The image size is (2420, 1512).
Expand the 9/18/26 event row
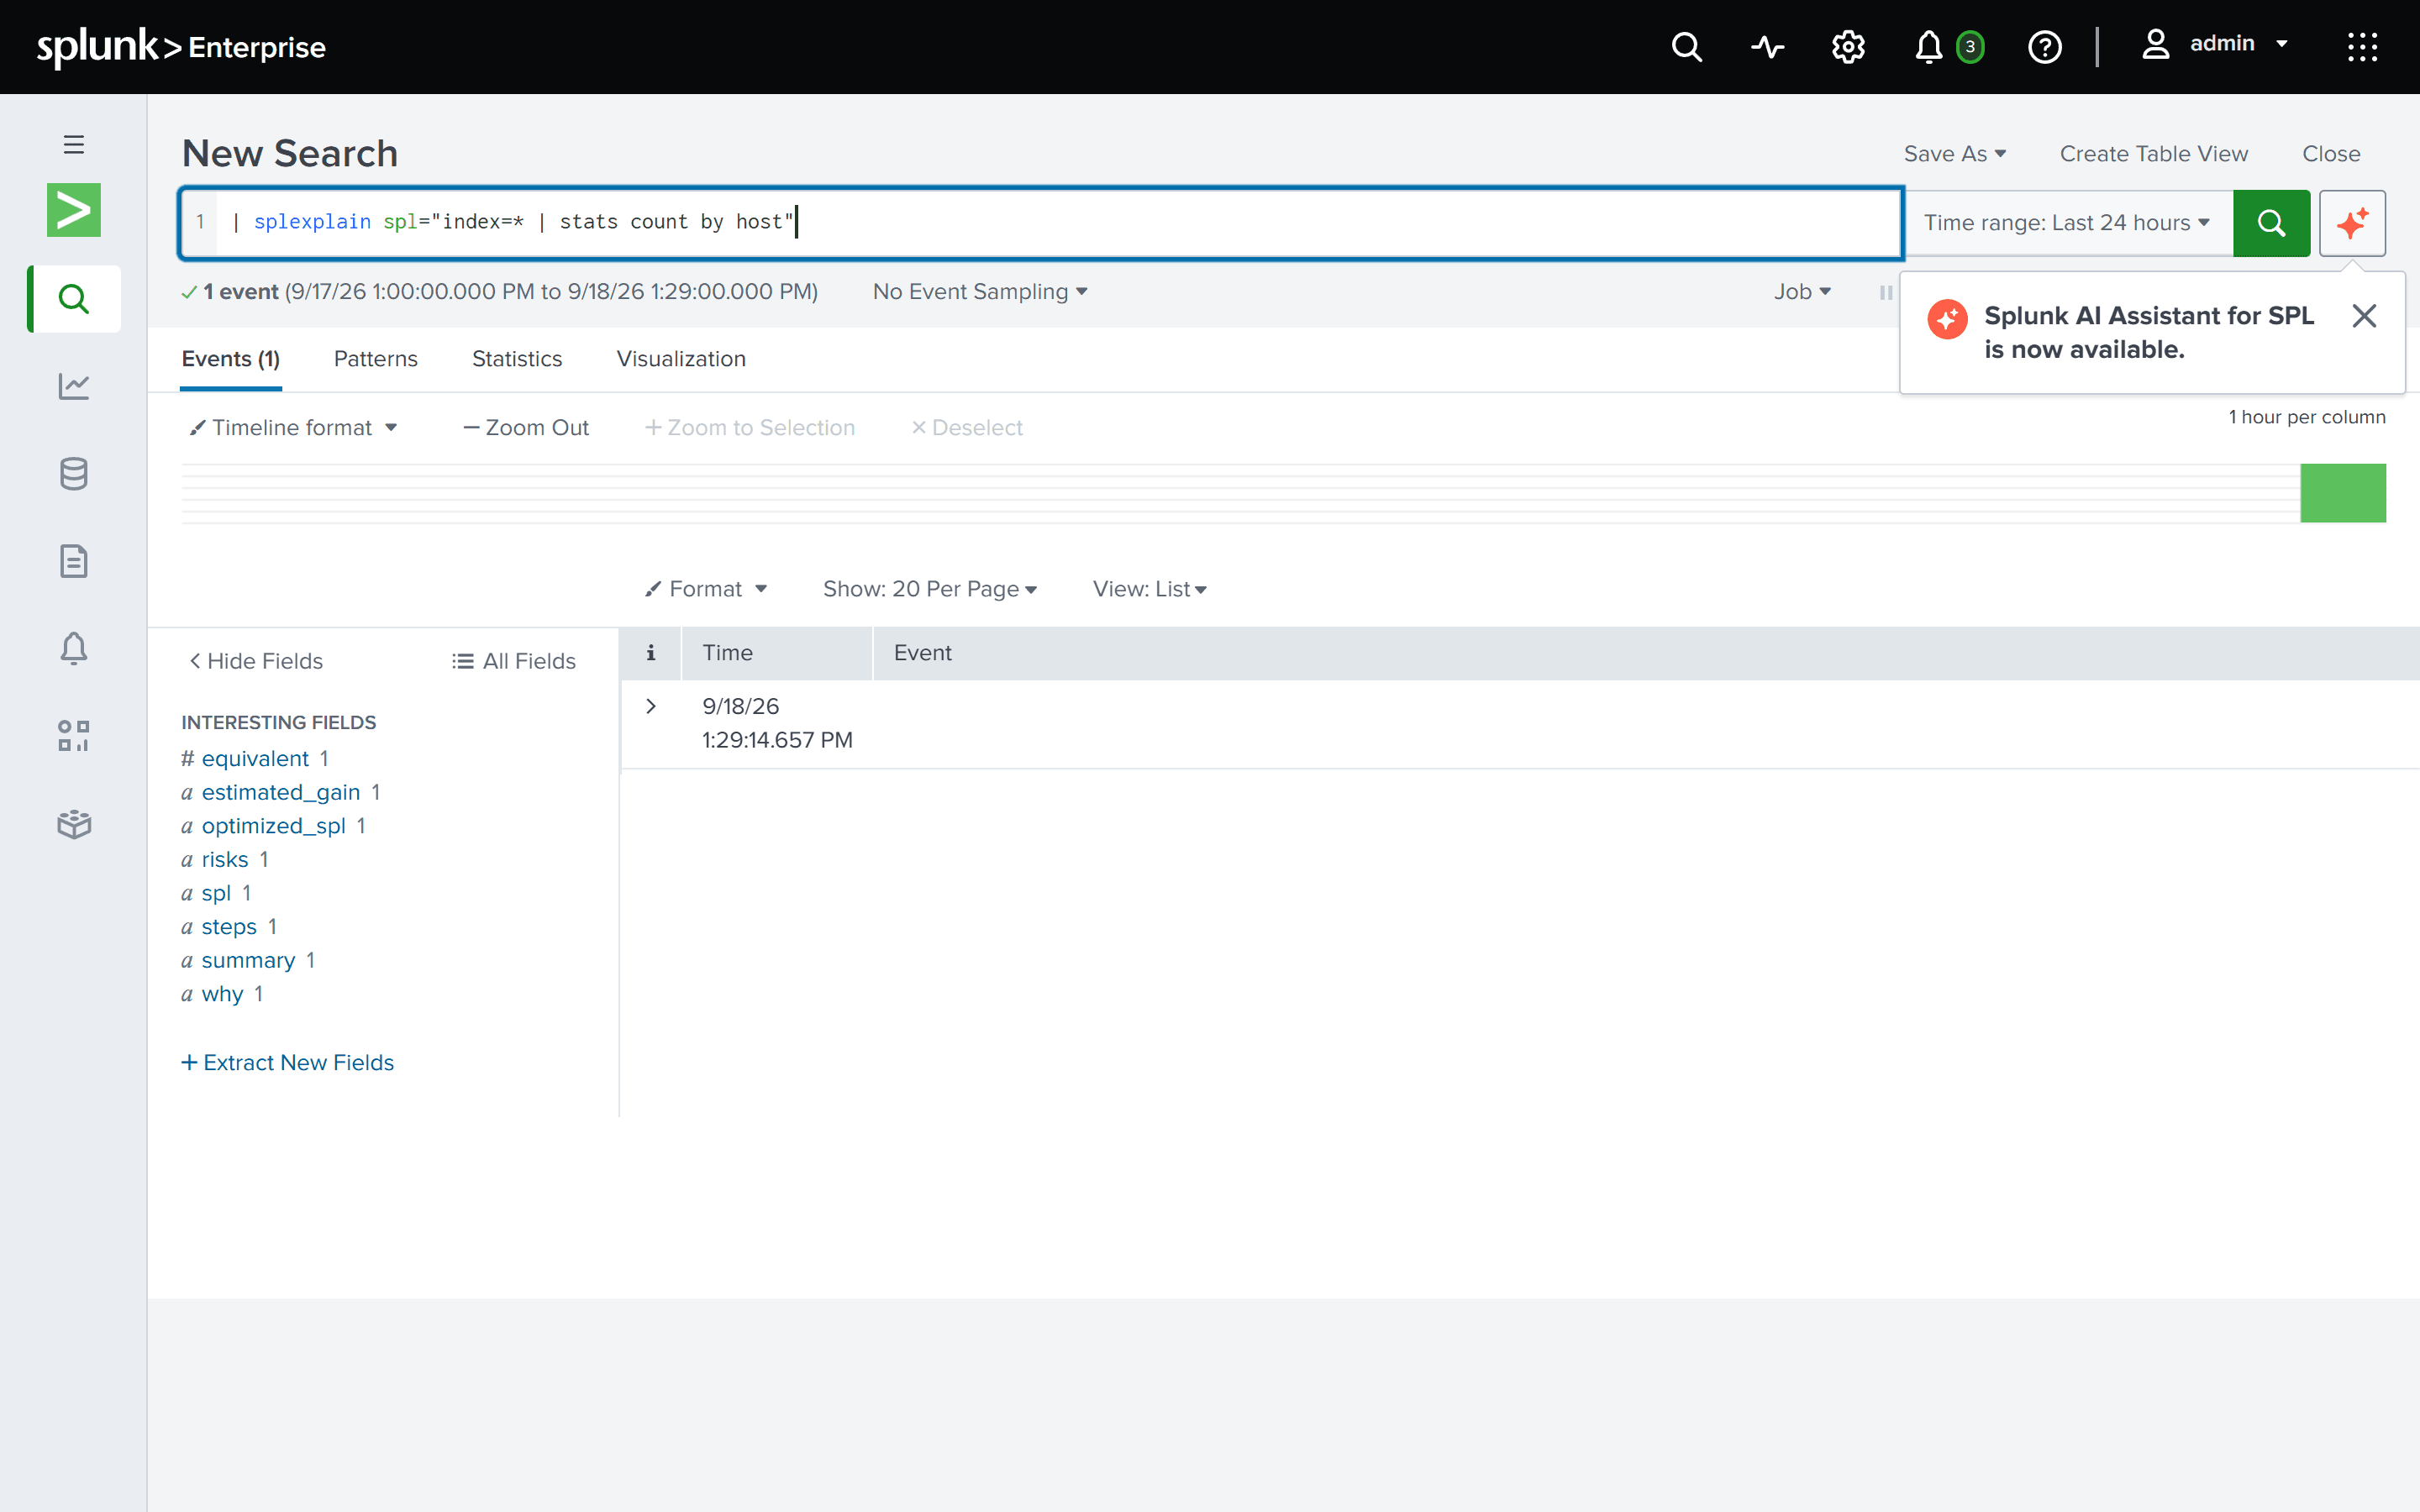coord(651,706)
